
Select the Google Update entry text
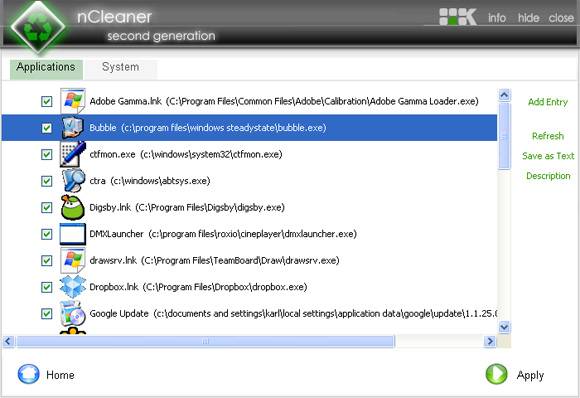[293, 314]
